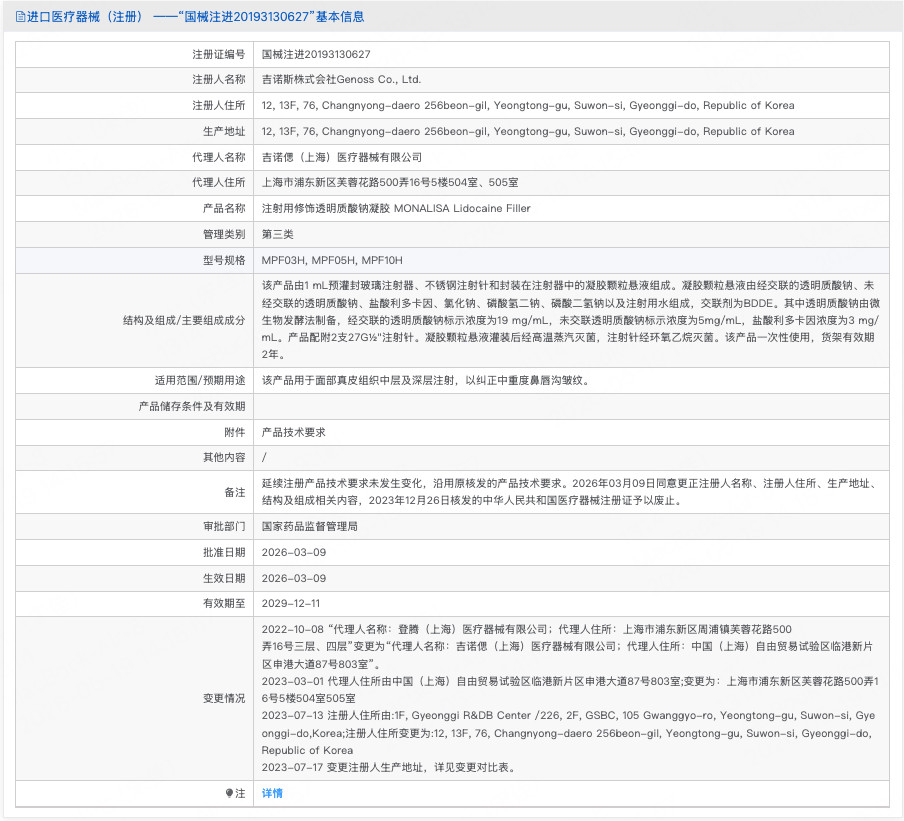Click the 2026-03-09 date in the 批准日期 row

tap(294, 552)
